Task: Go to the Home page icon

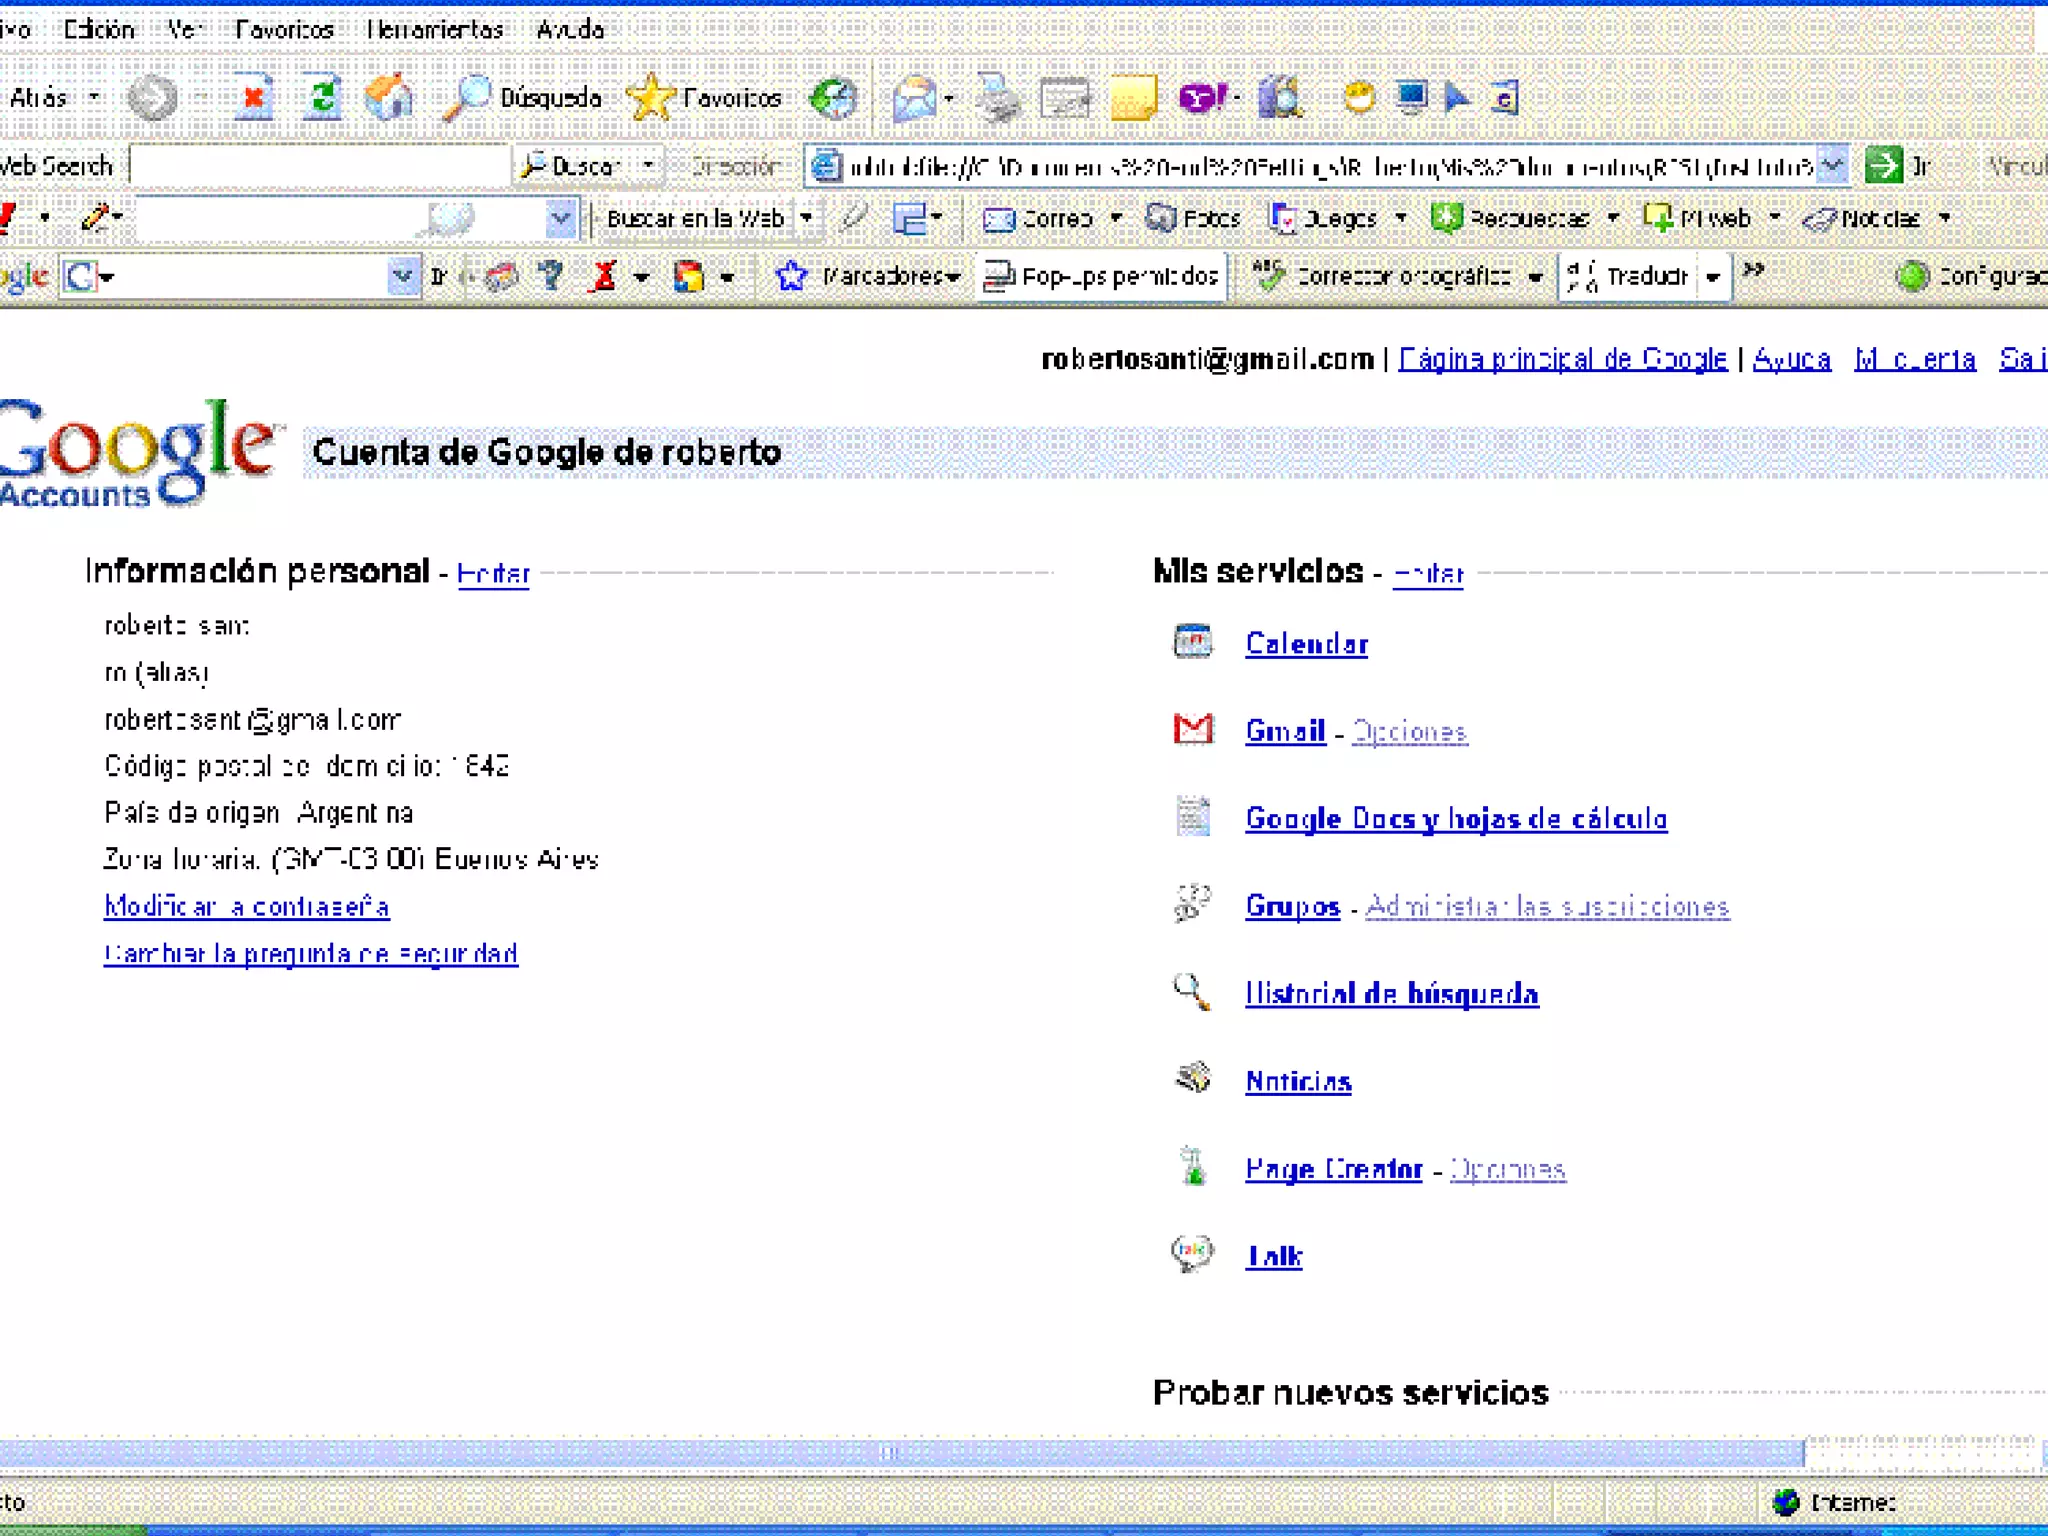Action: click(389, 98)
